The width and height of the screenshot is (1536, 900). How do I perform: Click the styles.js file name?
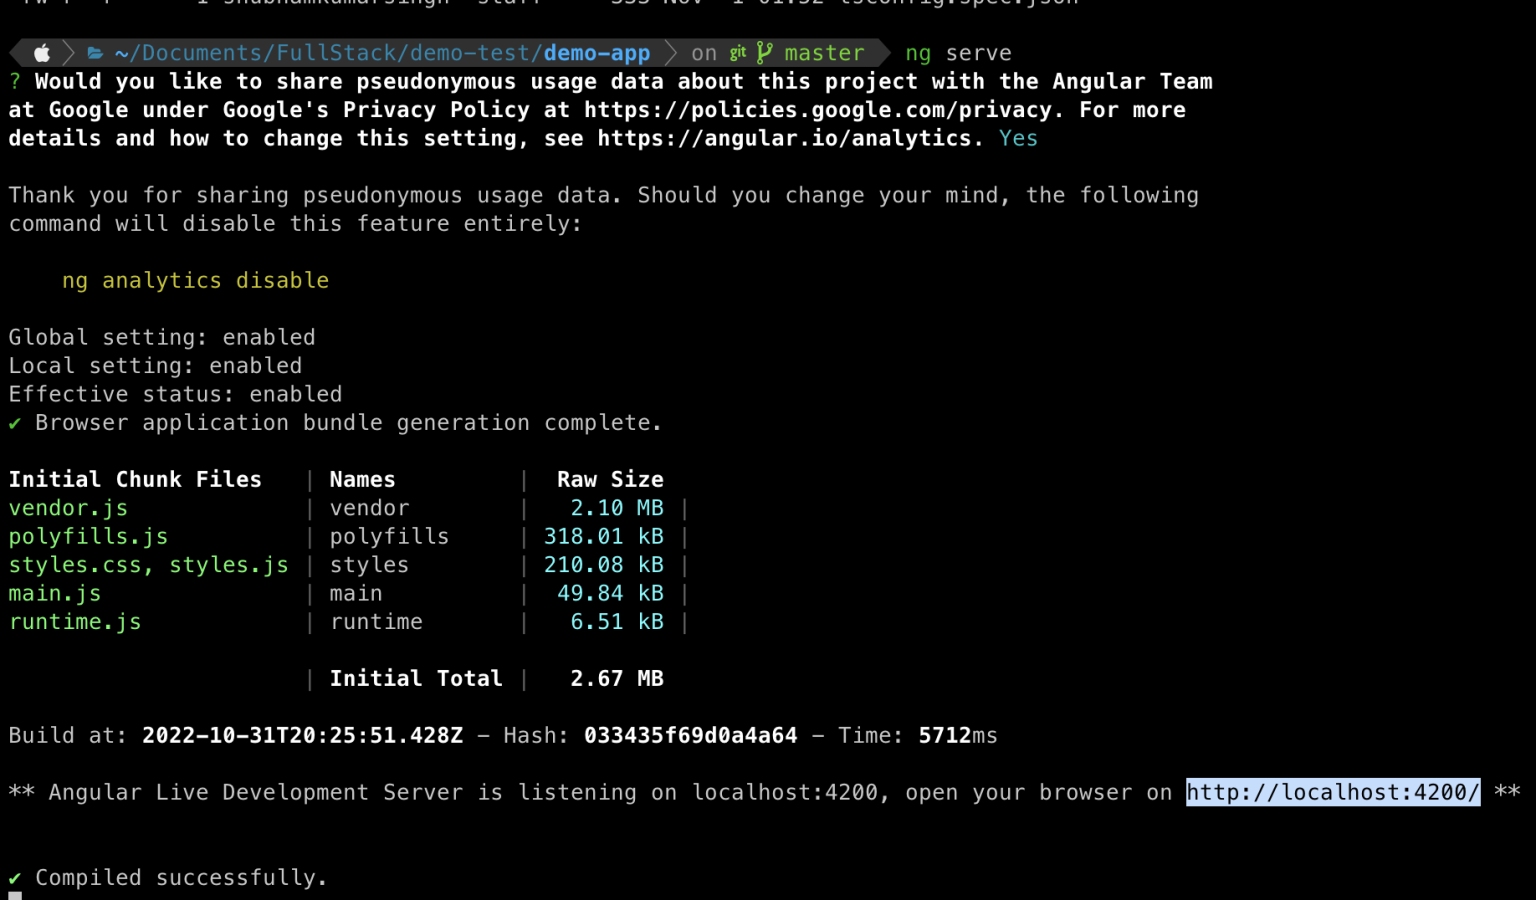coord(229,566)
